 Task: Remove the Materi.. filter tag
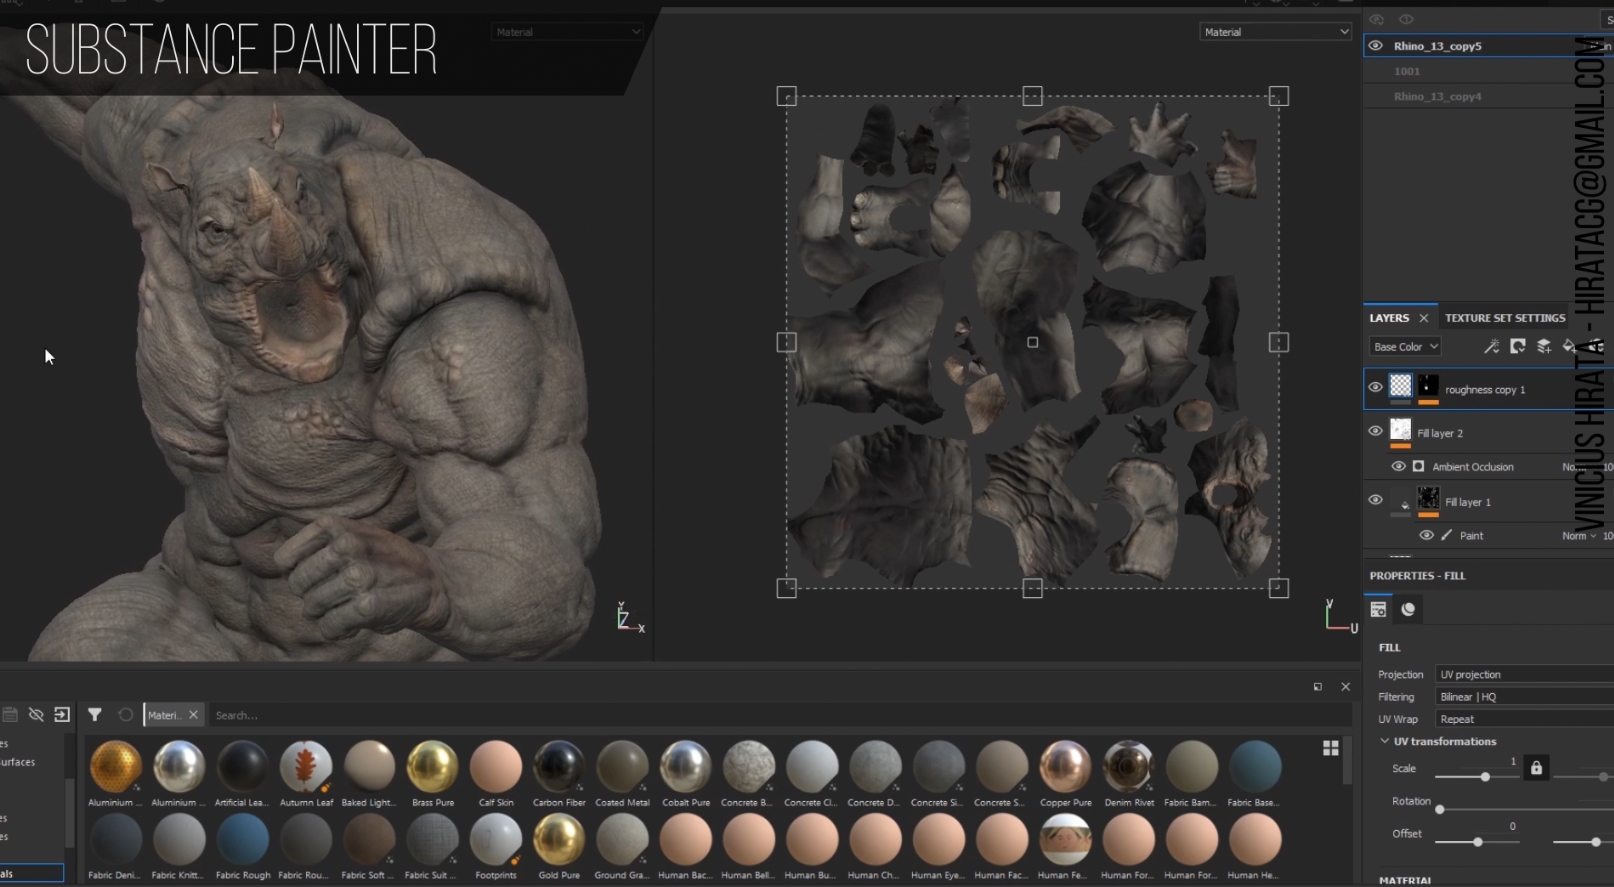pos(194,714)
